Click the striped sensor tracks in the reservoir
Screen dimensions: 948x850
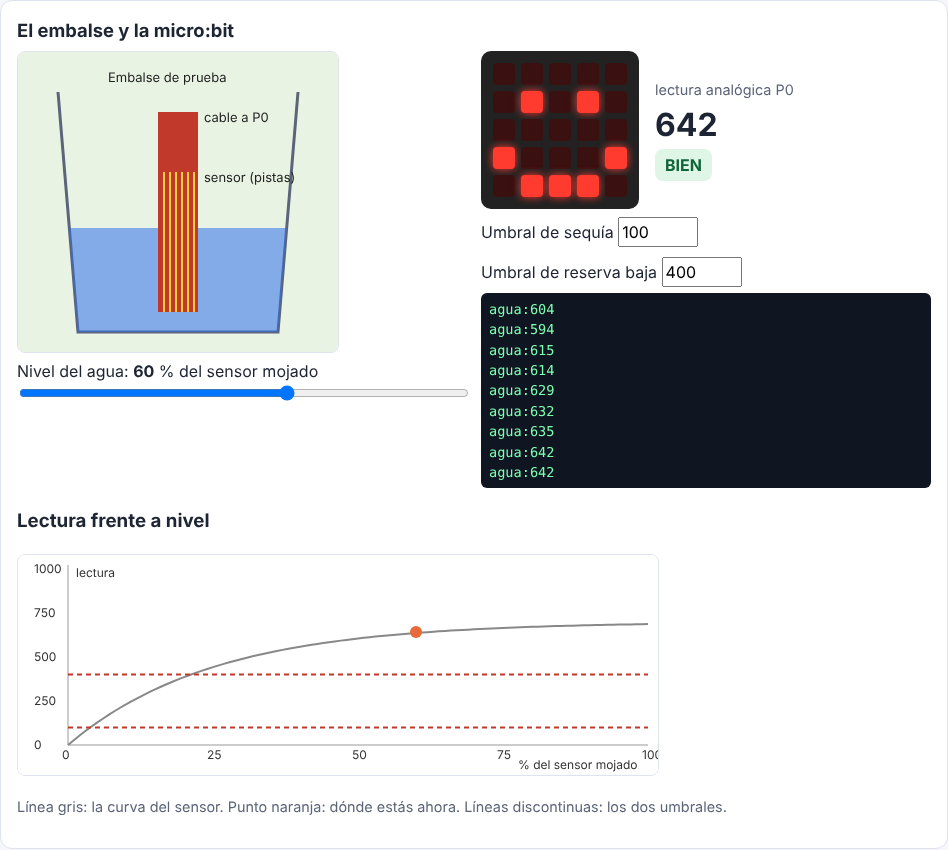178,242
